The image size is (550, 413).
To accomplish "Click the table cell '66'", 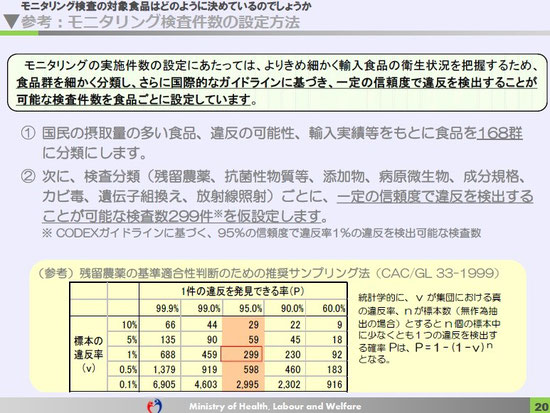I will point(170,325).
